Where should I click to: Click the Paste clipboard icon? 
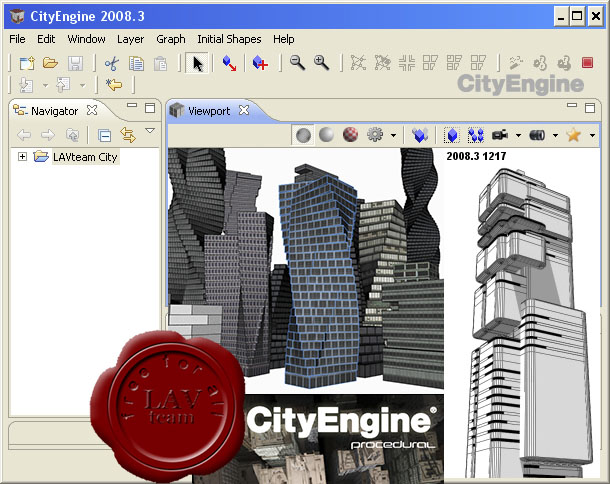160,63
